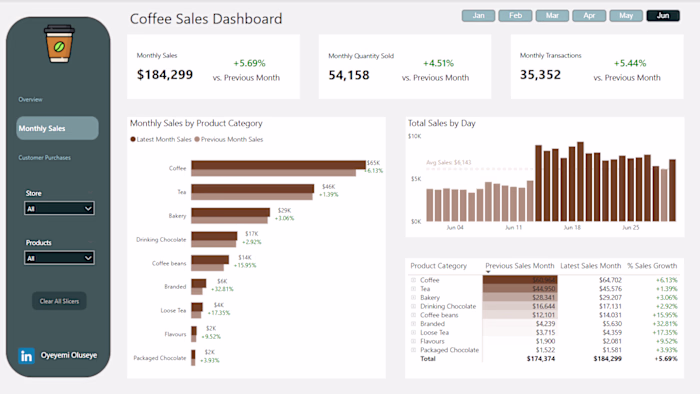
Task: Click the Tea $45,576 latest sales cell
Action: click(610, 289)
